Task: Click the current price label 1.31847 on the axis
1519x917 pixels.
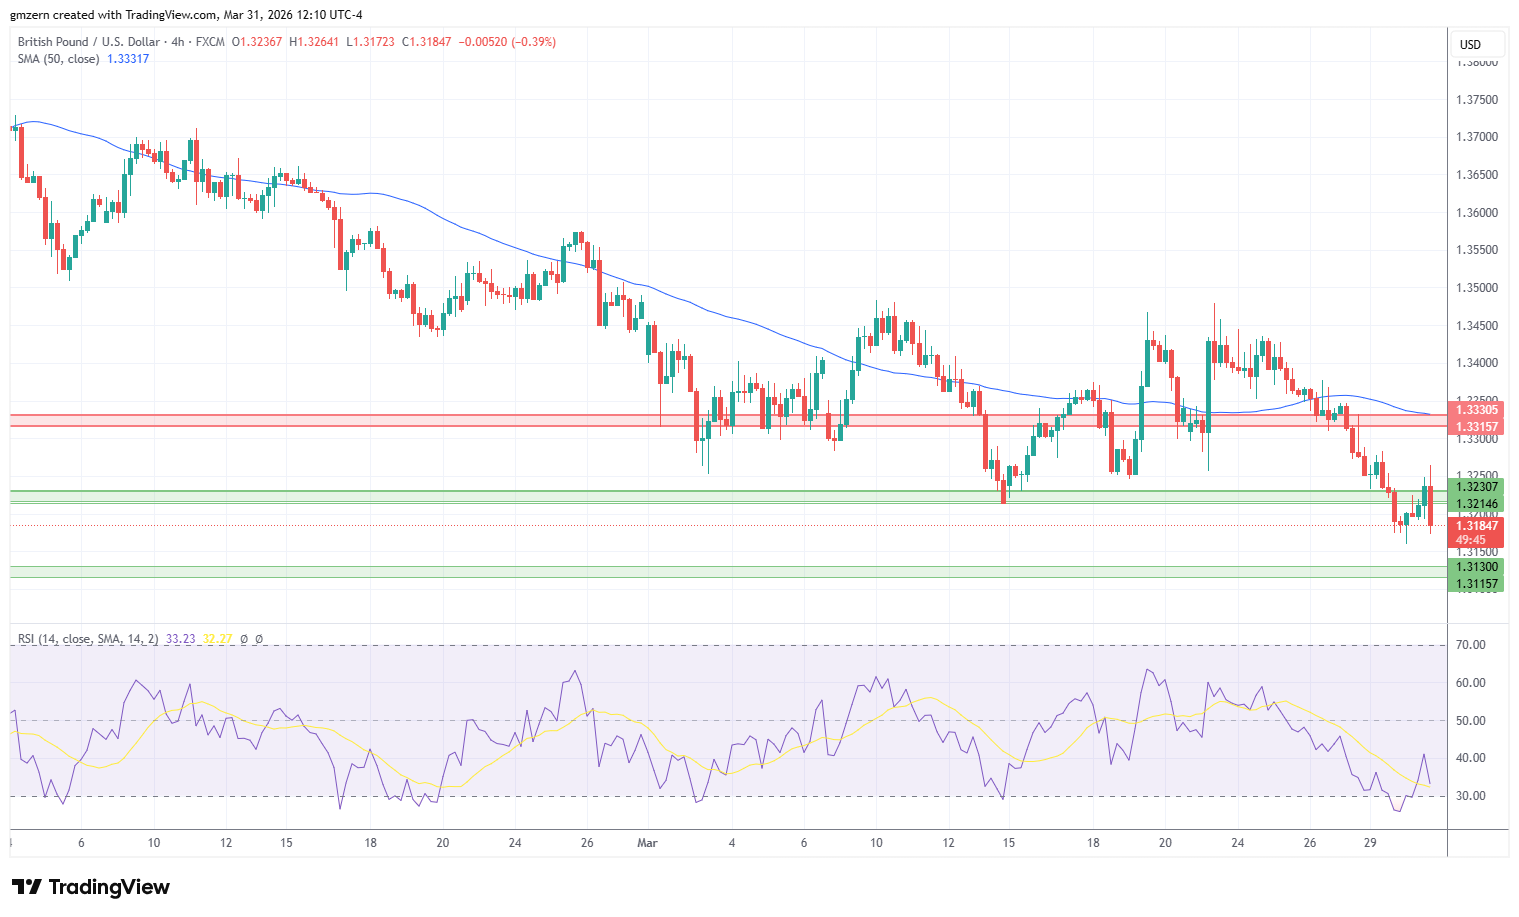Action: point(1475,526)
